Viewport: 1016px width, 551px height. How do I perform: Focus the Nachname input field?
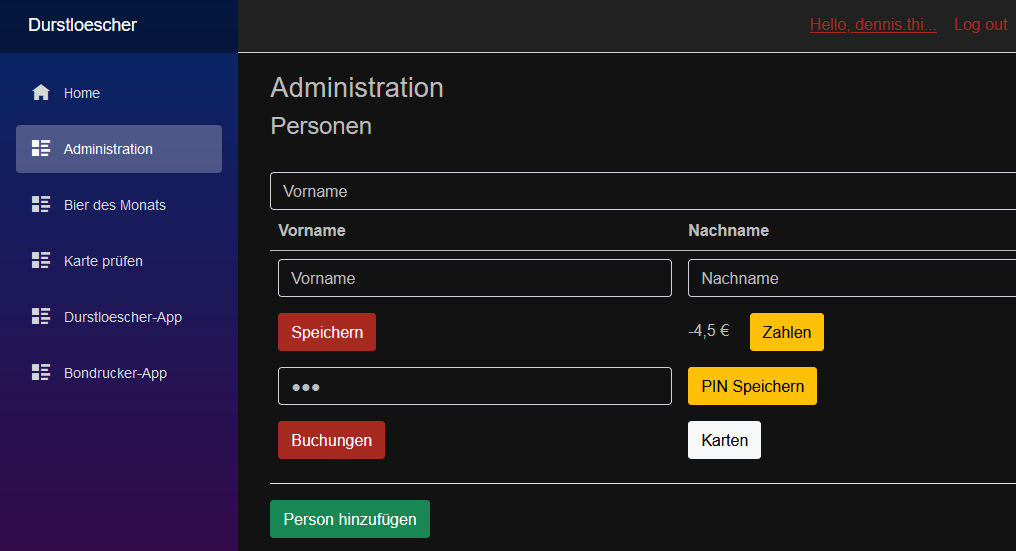pos(850,278)
